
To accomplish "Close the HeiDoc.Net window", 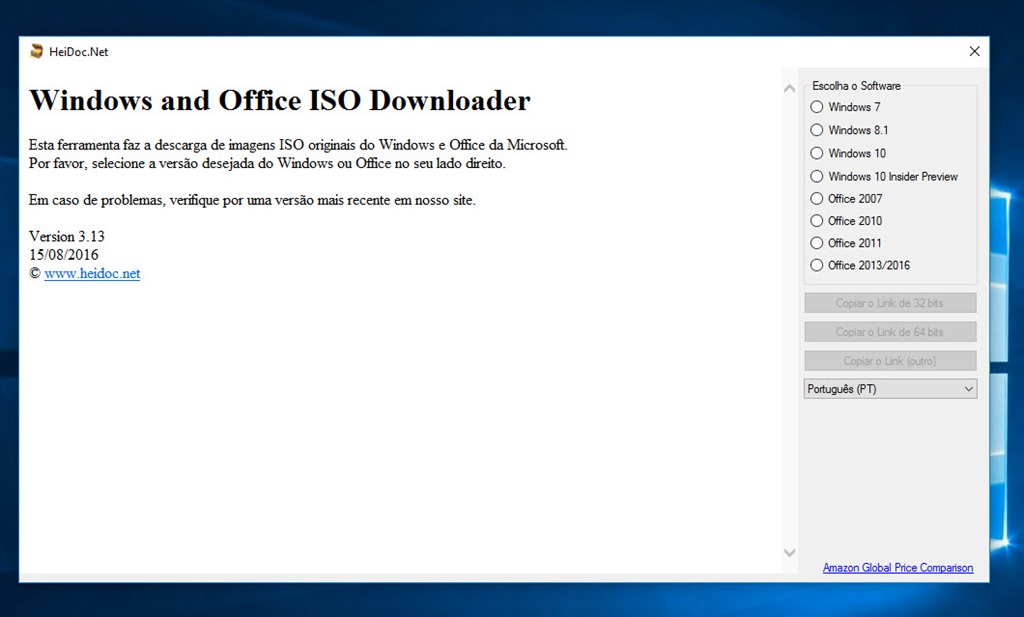I will (974, 52).
